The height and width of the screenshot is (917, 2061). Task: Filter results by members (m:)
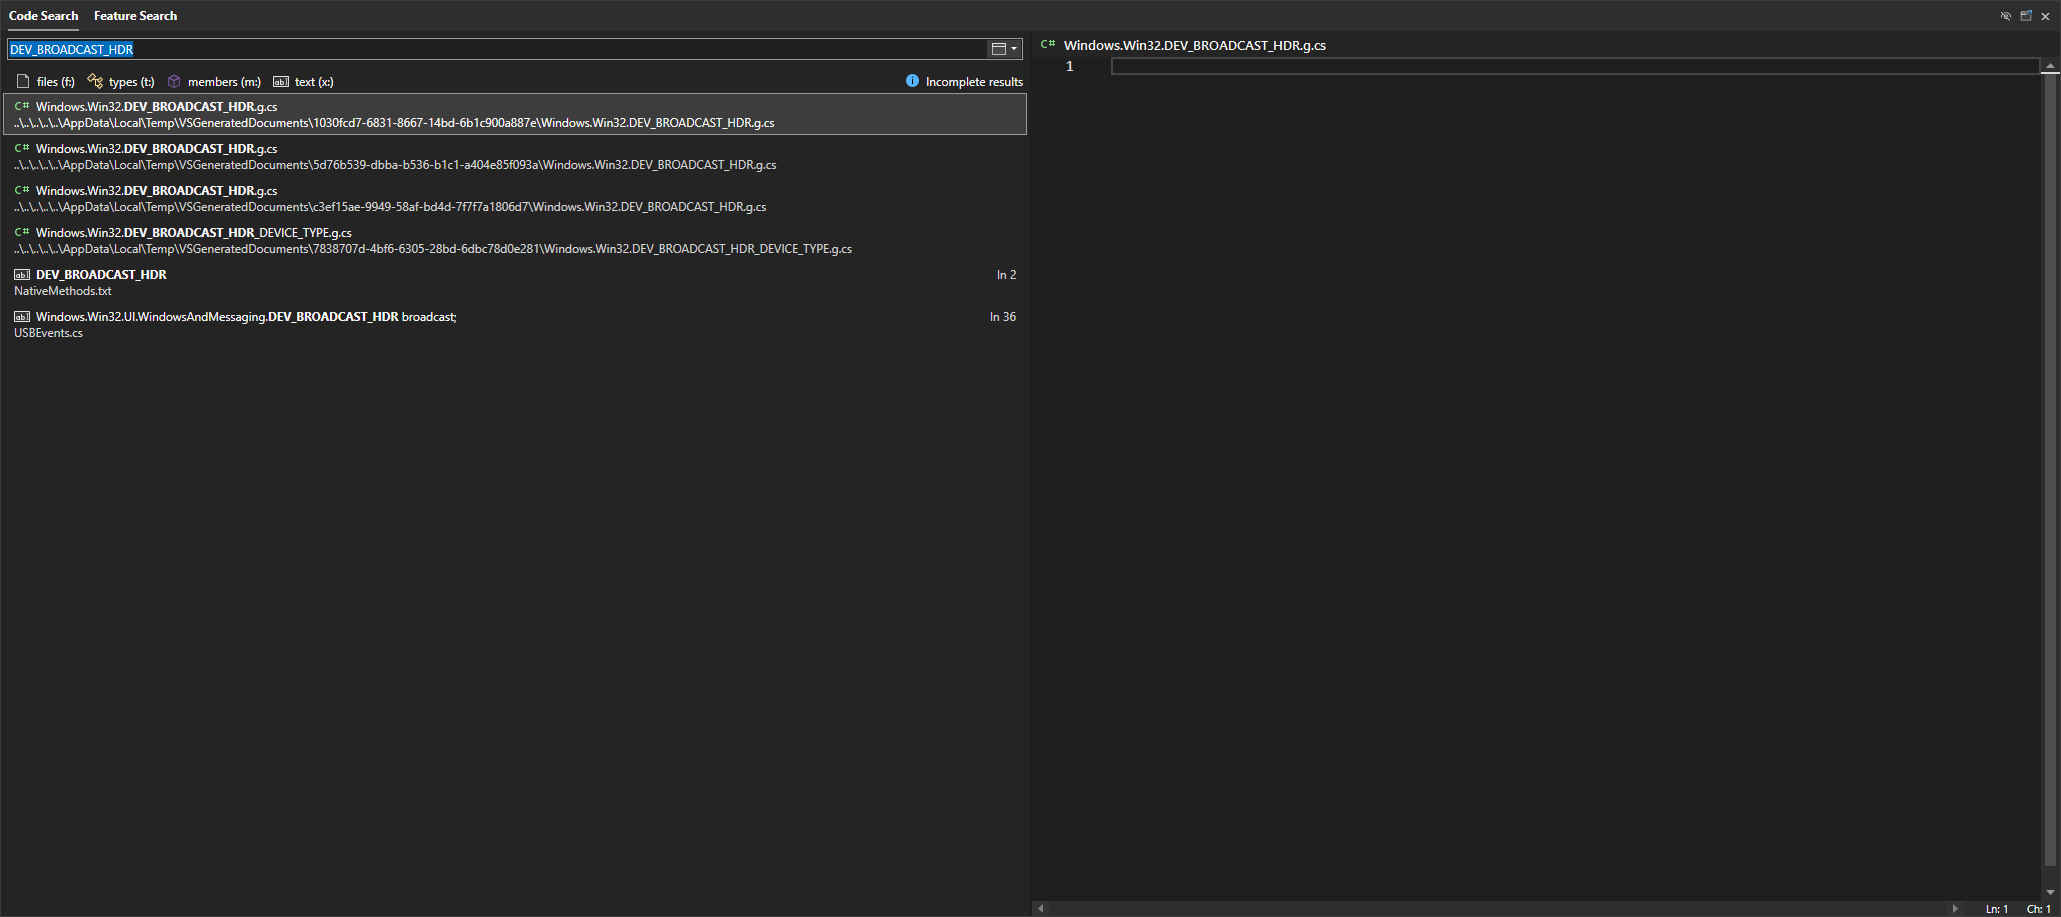tap(214, 82)
